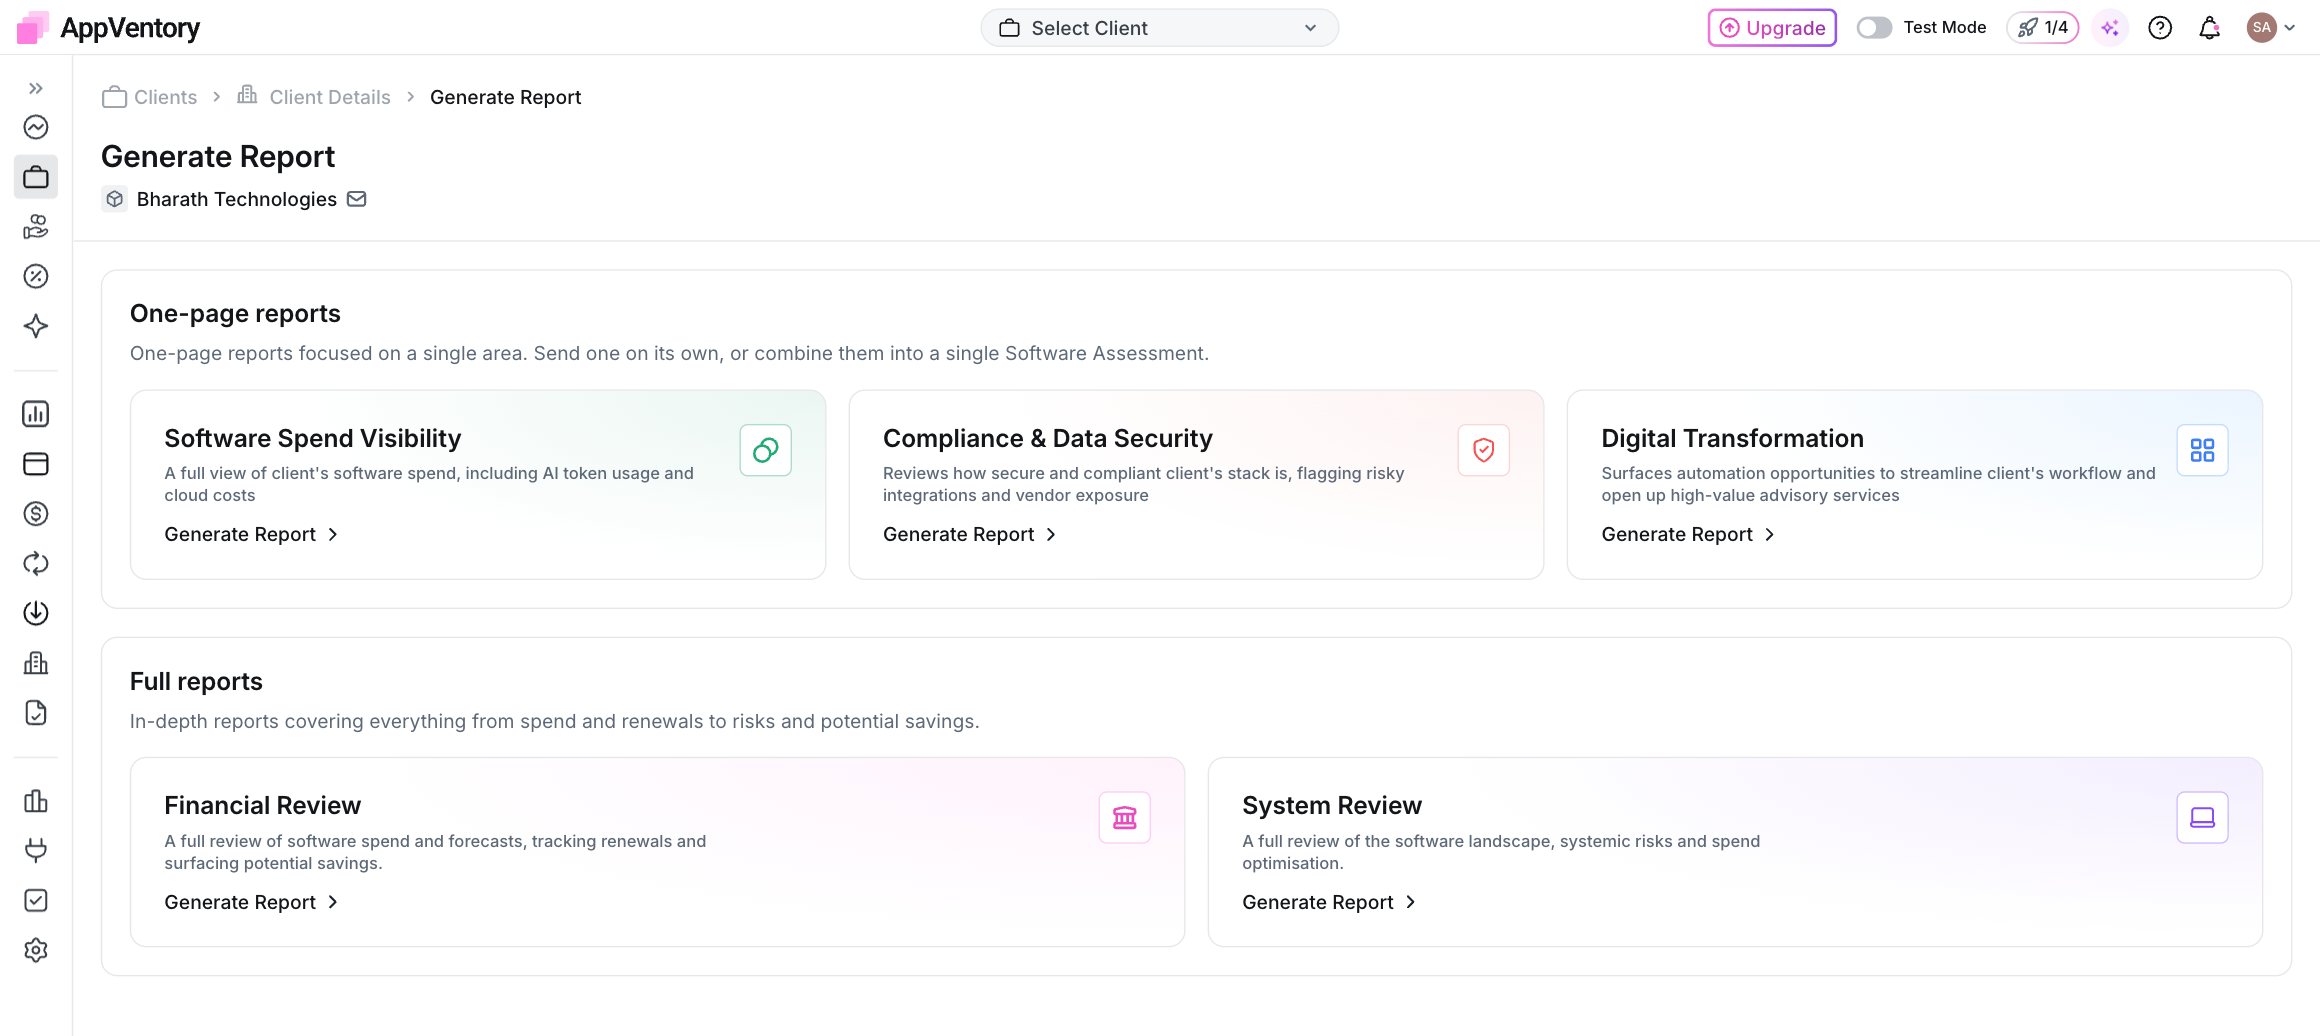Open the hand-with-users sidebar icon
This screenshot has width=2320, height=1036.
[x=36, y=227]
